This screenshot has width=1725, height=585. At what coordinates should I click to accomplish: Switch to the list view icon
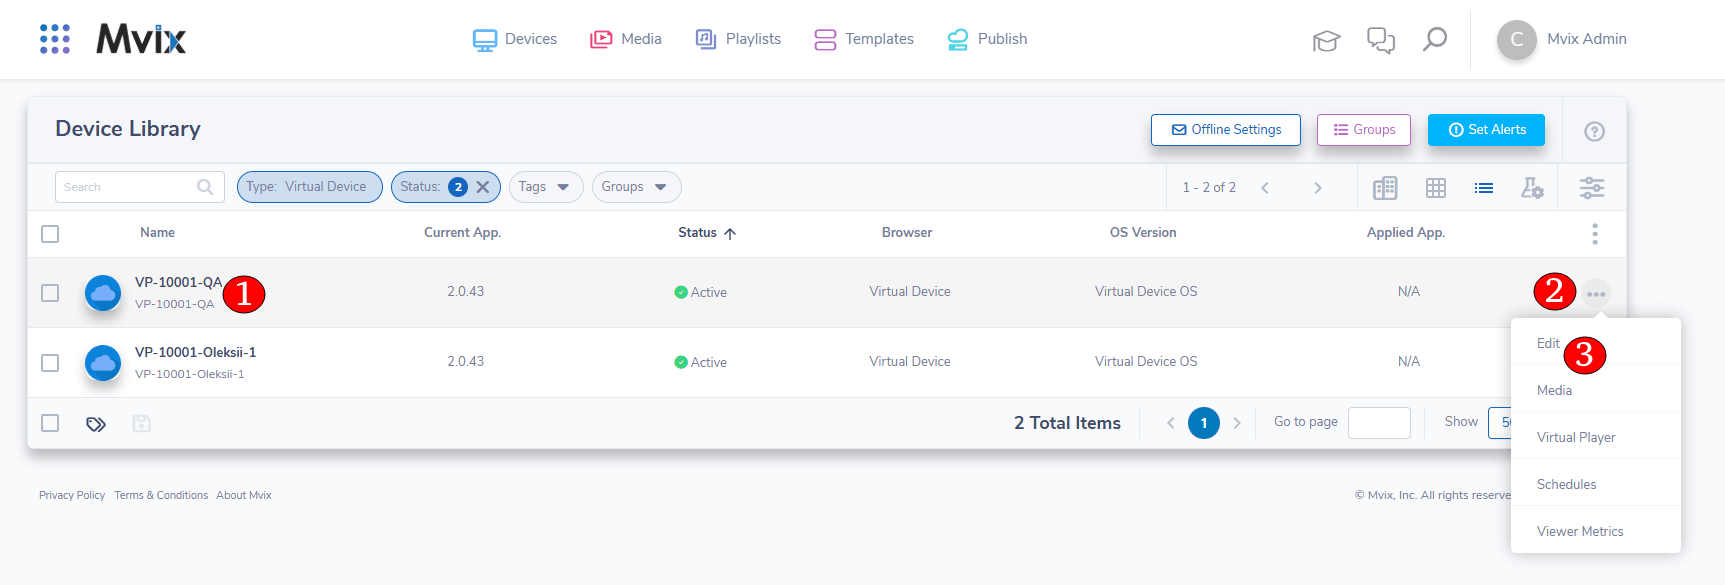pos(1484,188)
